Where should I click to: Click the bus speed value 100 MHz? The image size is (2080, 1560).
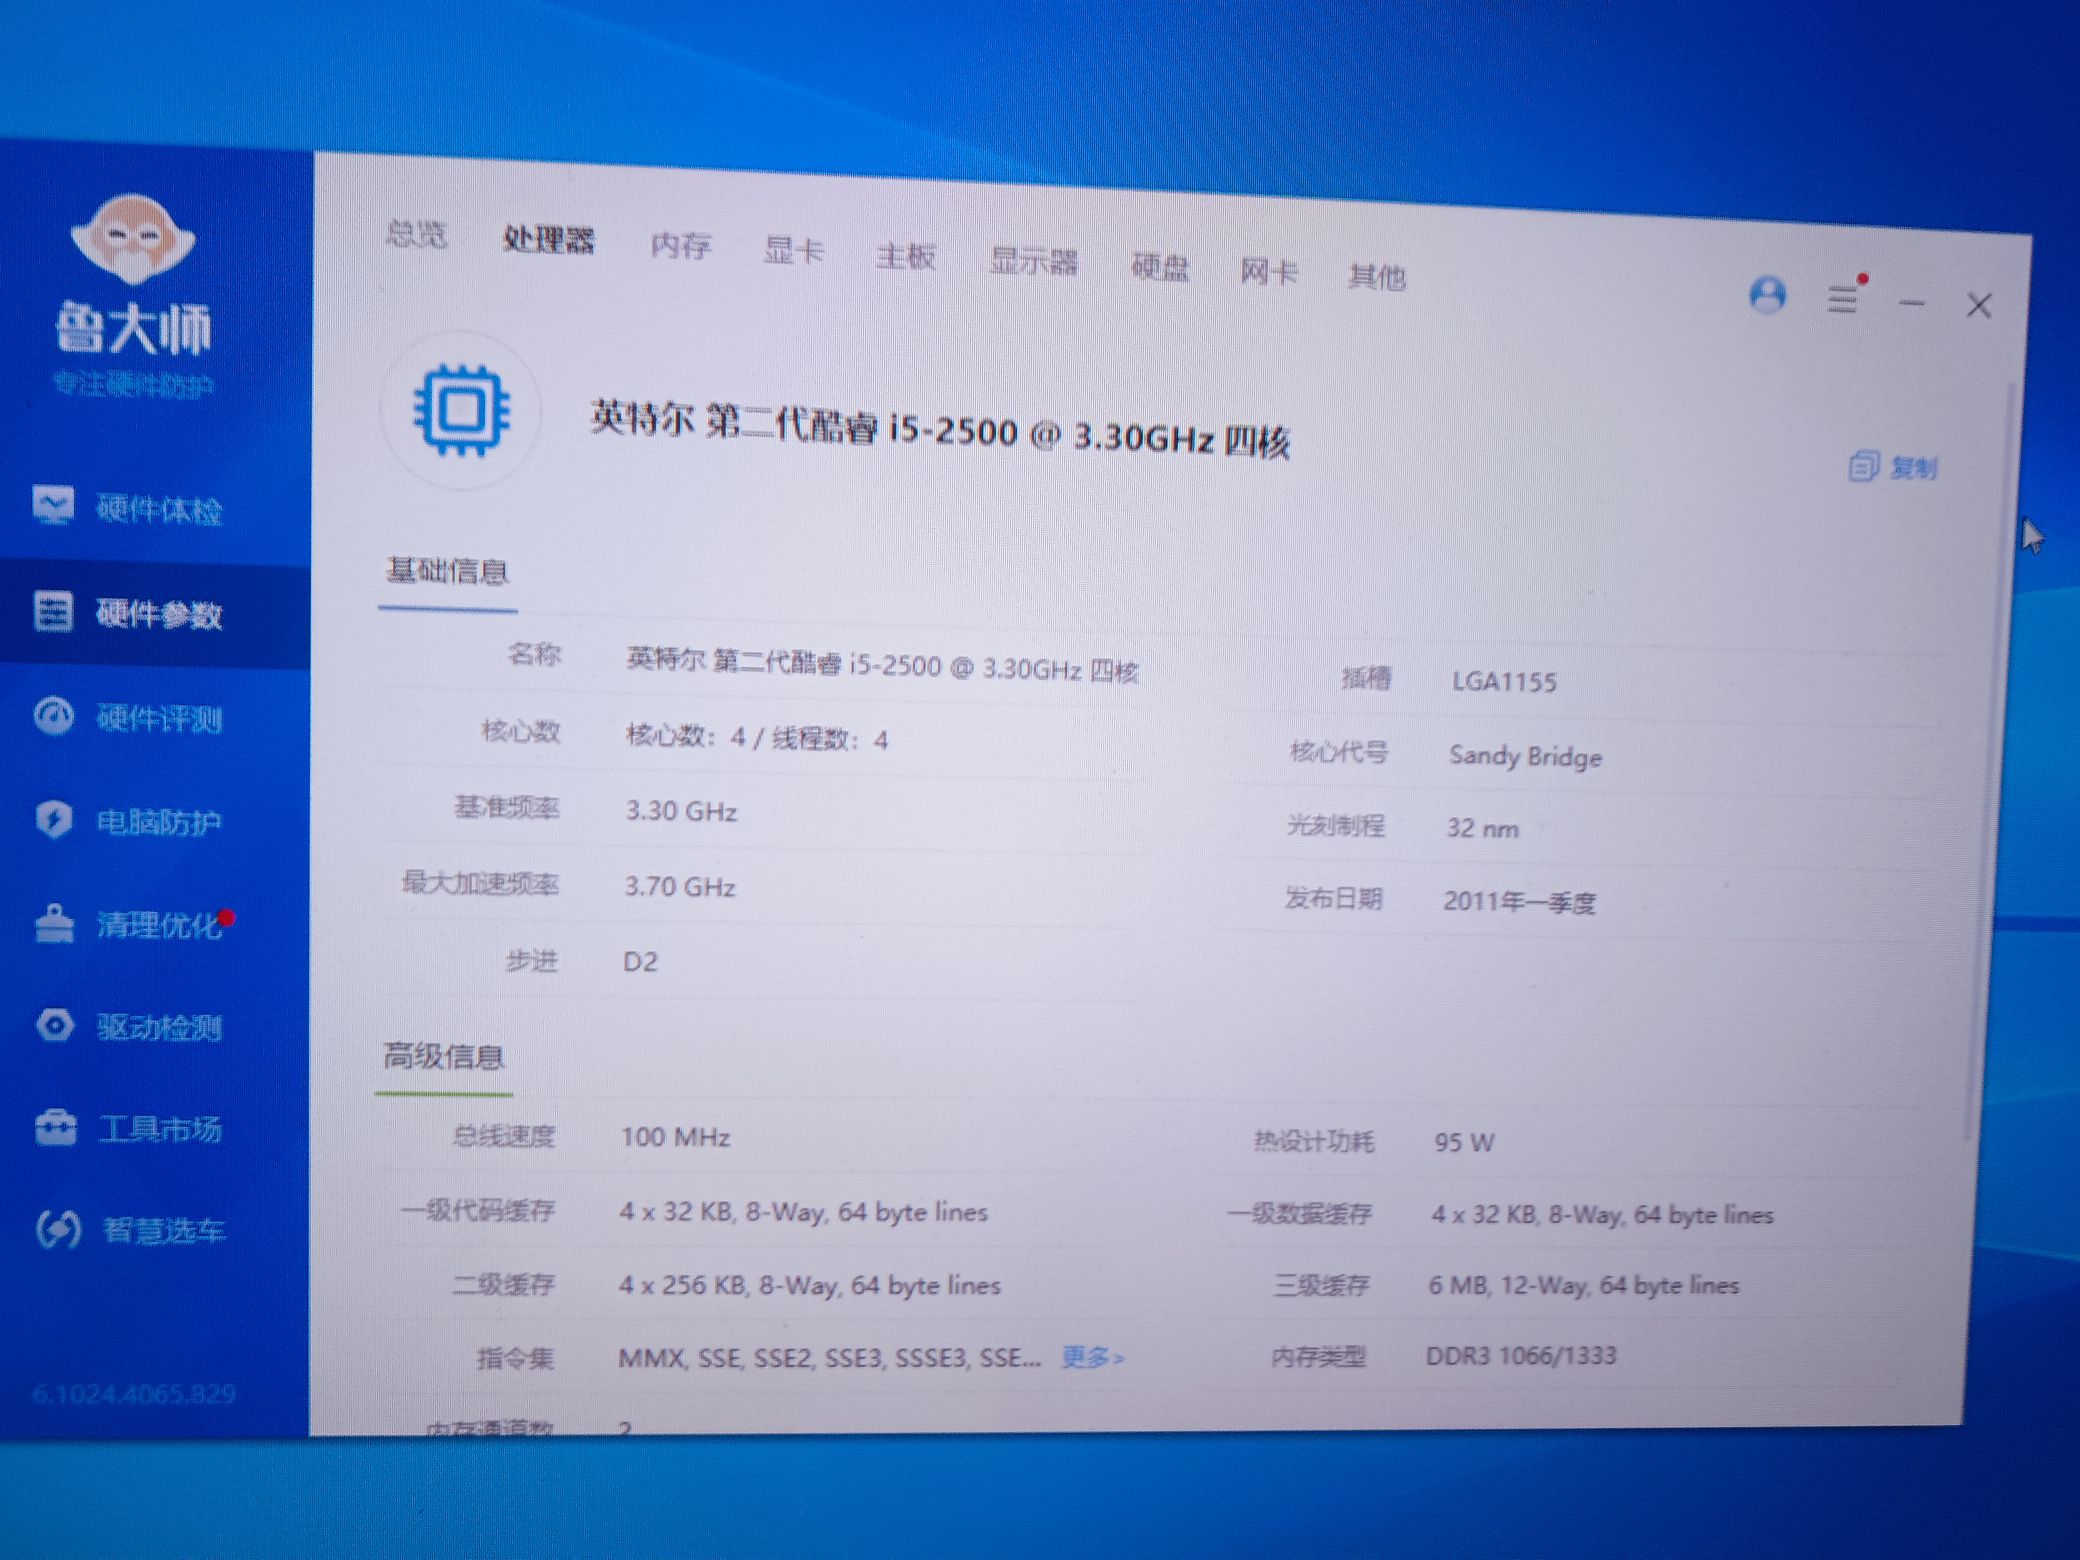point(676,1137)
